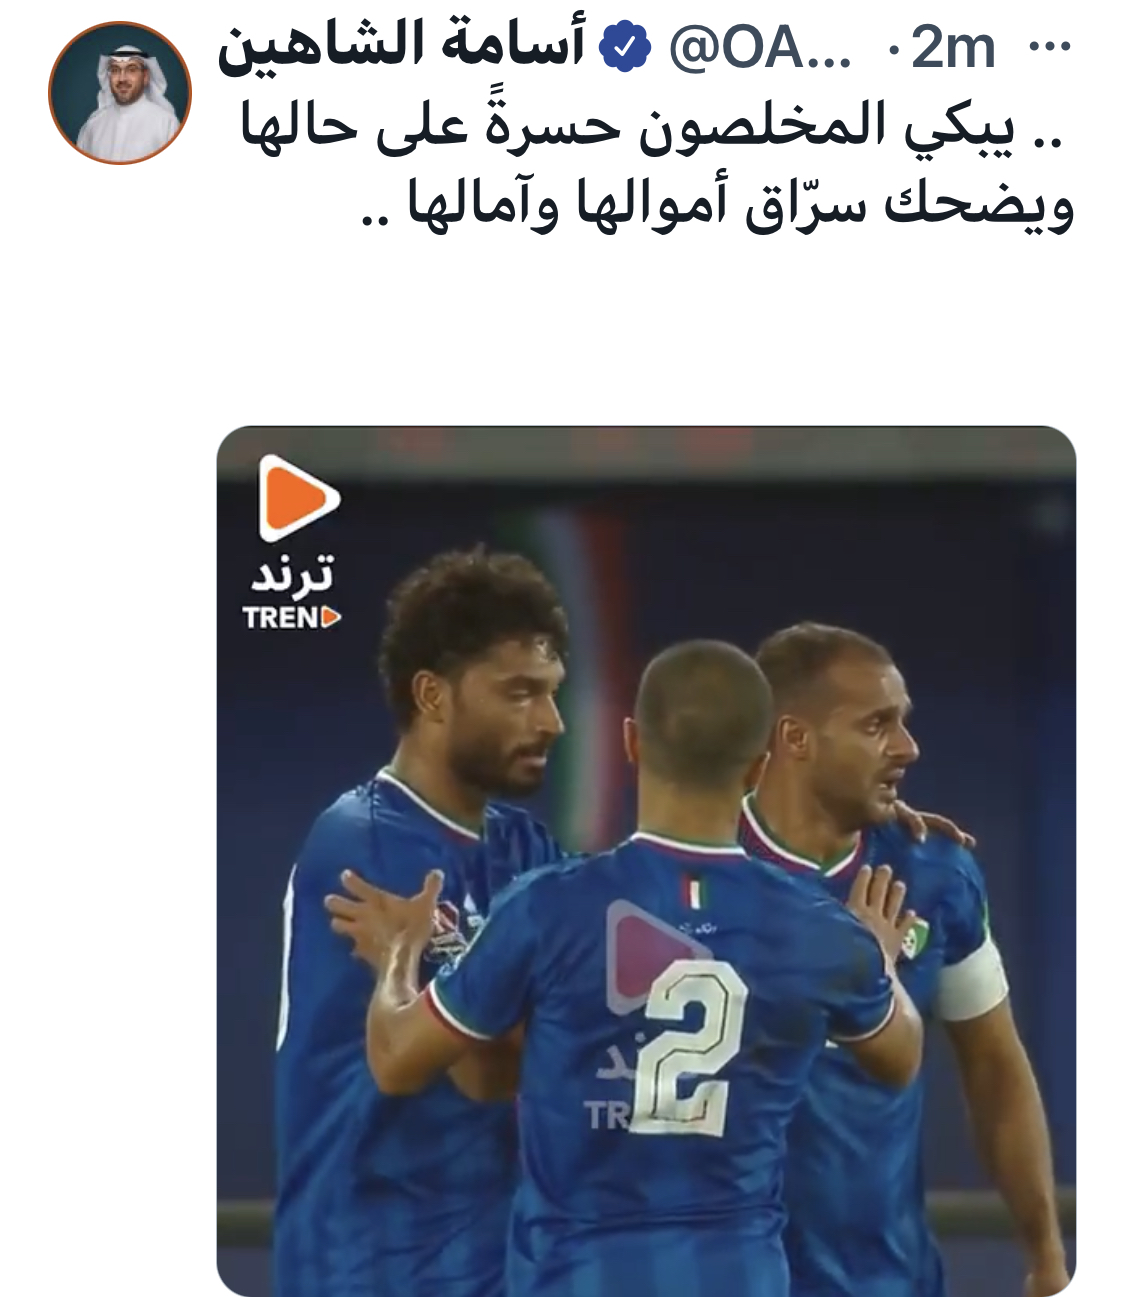Play the embedded football video
The height and width of the screenshot is (1297, 1125).
pyautogui.click(x=646, y=861)
